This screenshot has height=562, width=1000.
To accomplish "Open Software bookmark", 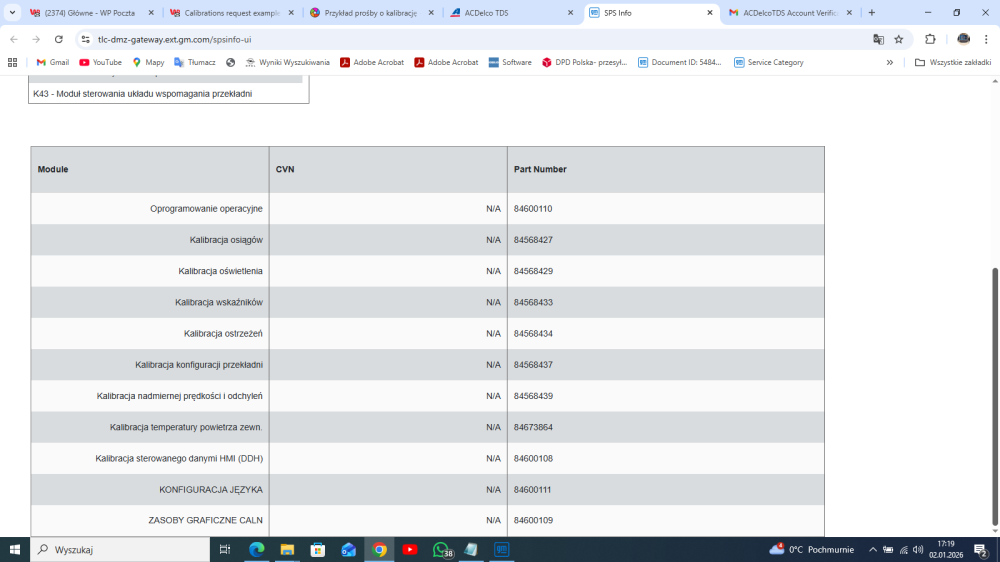I will pyautogui.click(x=510, y=63).
